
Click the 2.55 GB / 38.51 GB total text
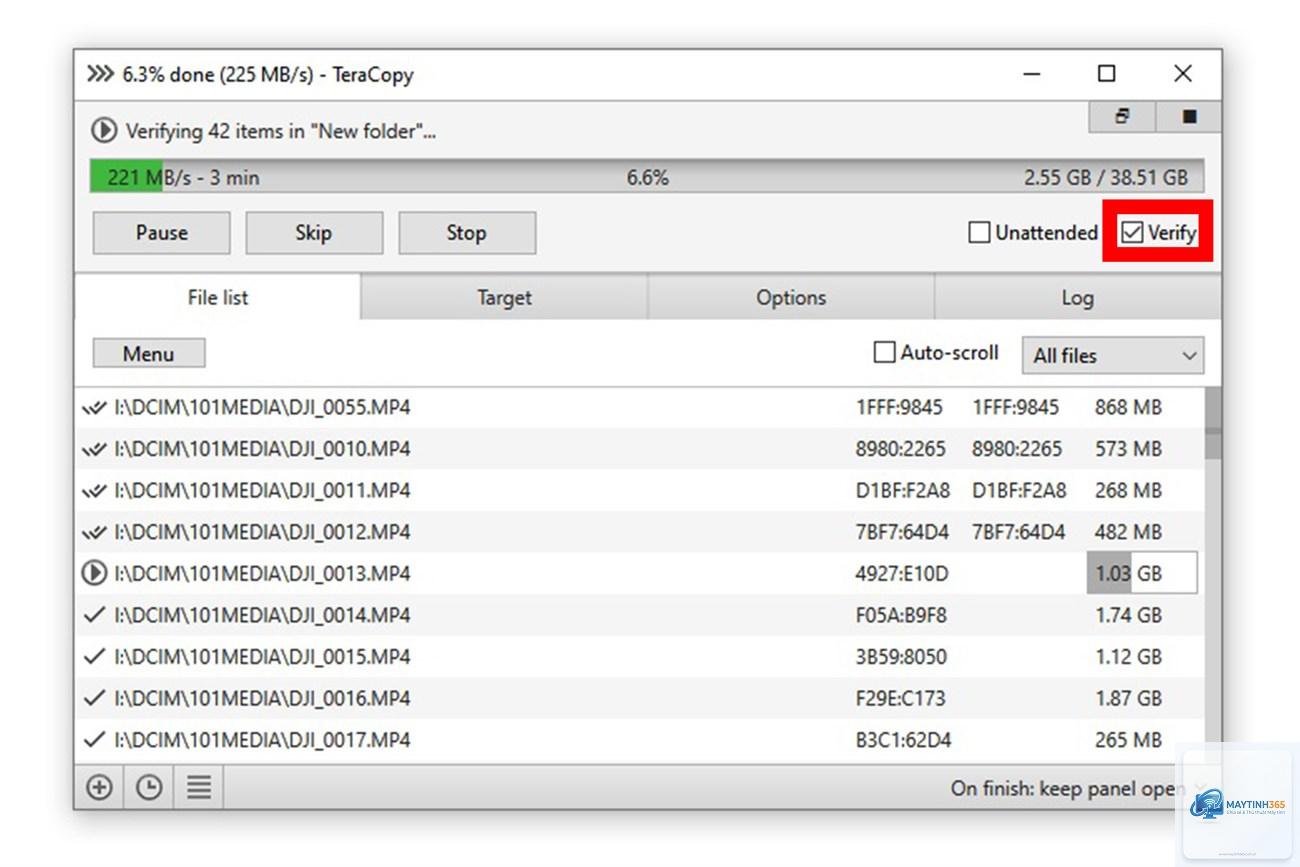(1106, 178)
